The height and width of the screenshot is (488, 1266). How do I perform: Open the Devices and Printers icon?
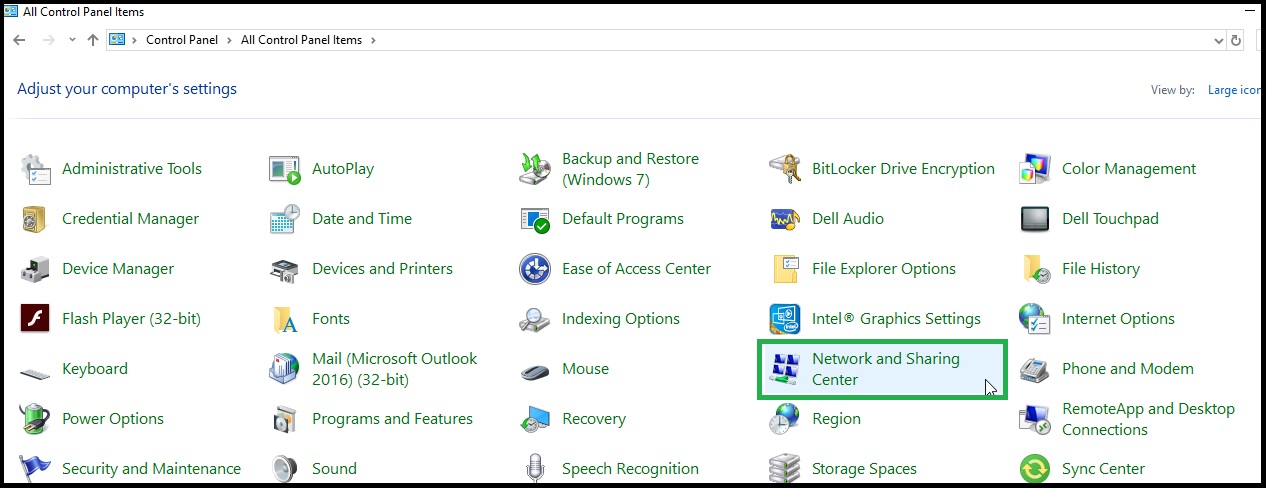click(x=285, y=269)
